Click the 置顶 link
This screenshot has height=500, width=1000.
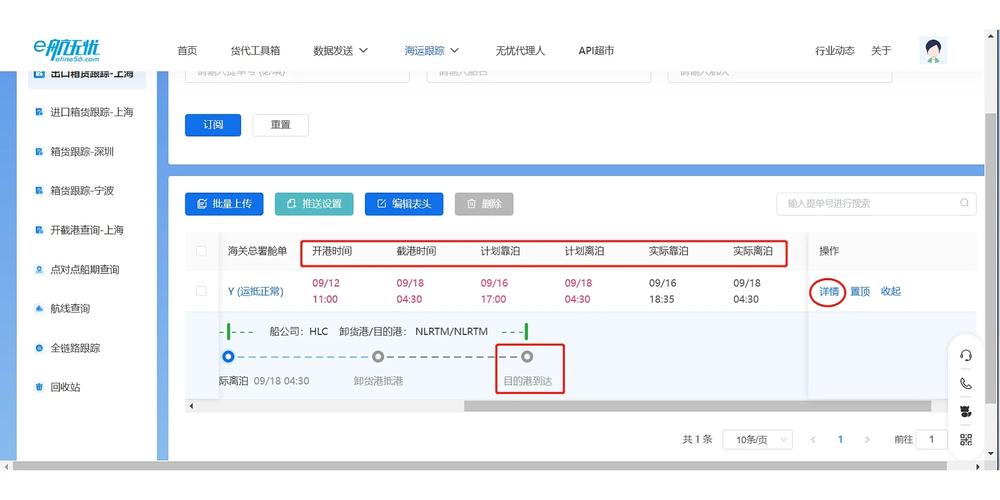point(860,291)
